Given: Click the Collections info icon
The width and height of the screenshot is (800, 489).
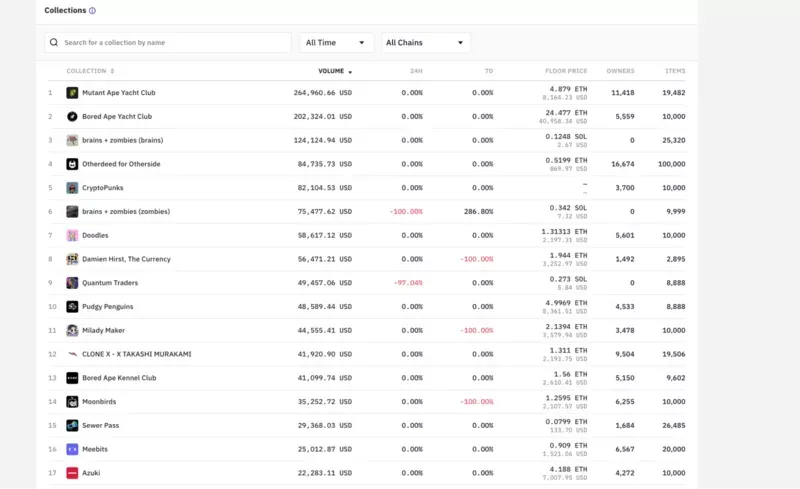Looking at the screenshot, I should [92, 11].
